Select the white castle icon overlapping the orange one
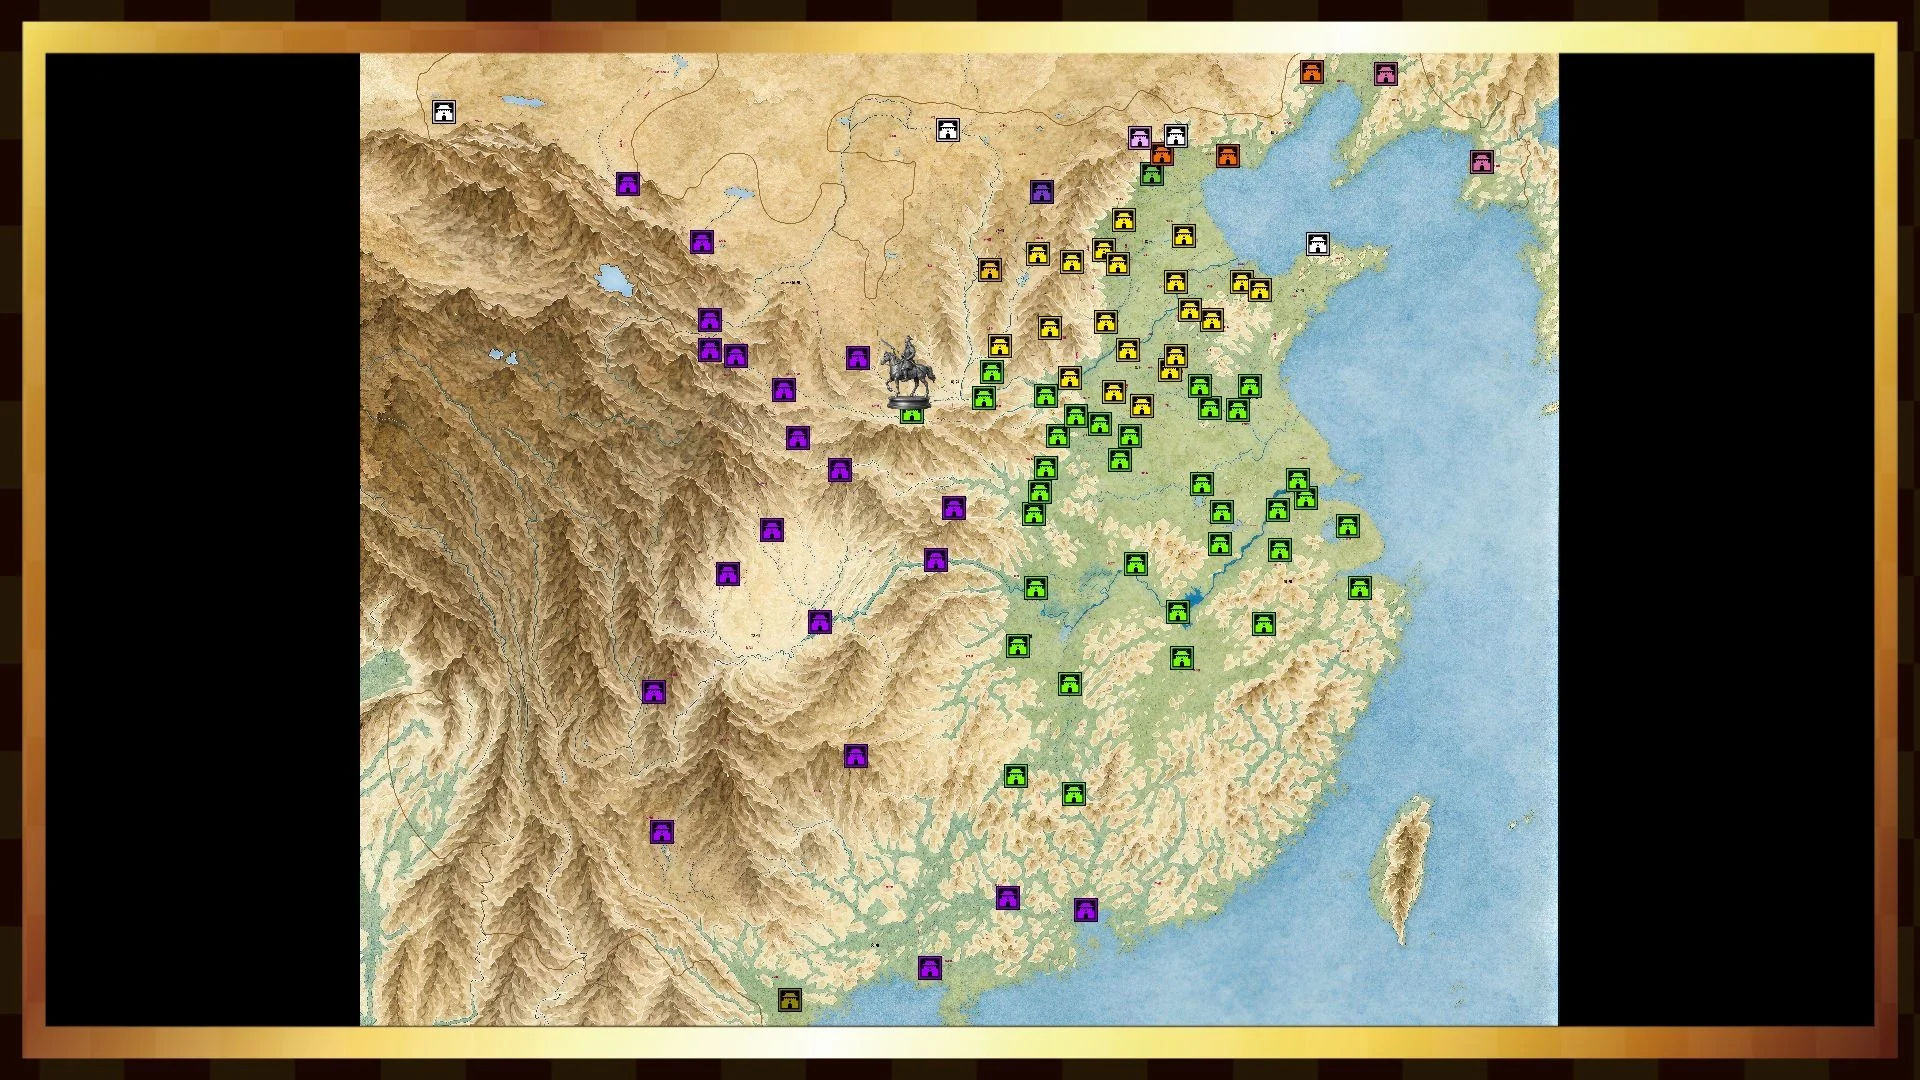Image resolution: width=1920 pixels, height=1080 pixels. tap(1176, 135)
